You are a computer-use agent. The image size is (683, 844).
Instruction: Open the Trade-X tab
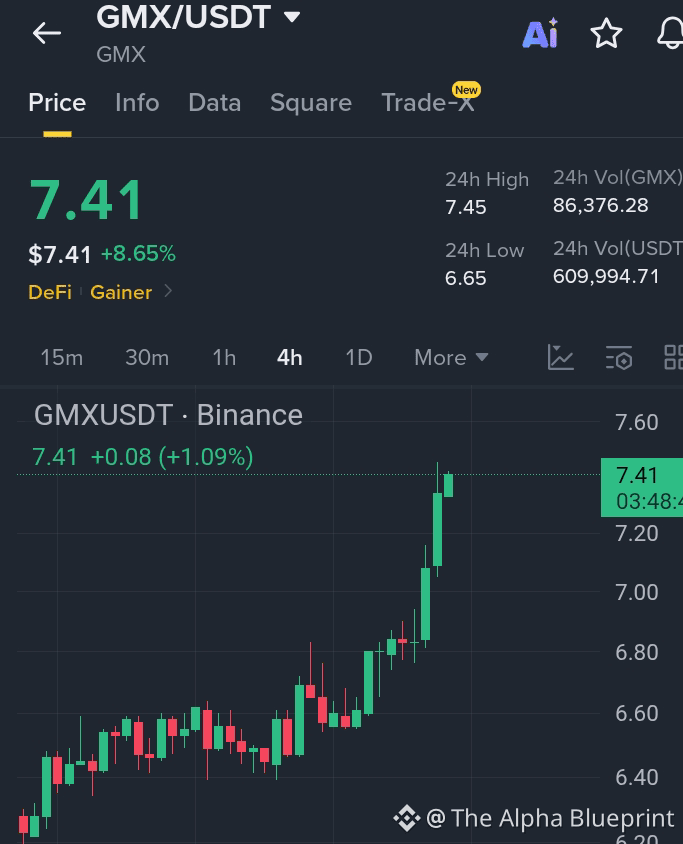tap(428, 102)
